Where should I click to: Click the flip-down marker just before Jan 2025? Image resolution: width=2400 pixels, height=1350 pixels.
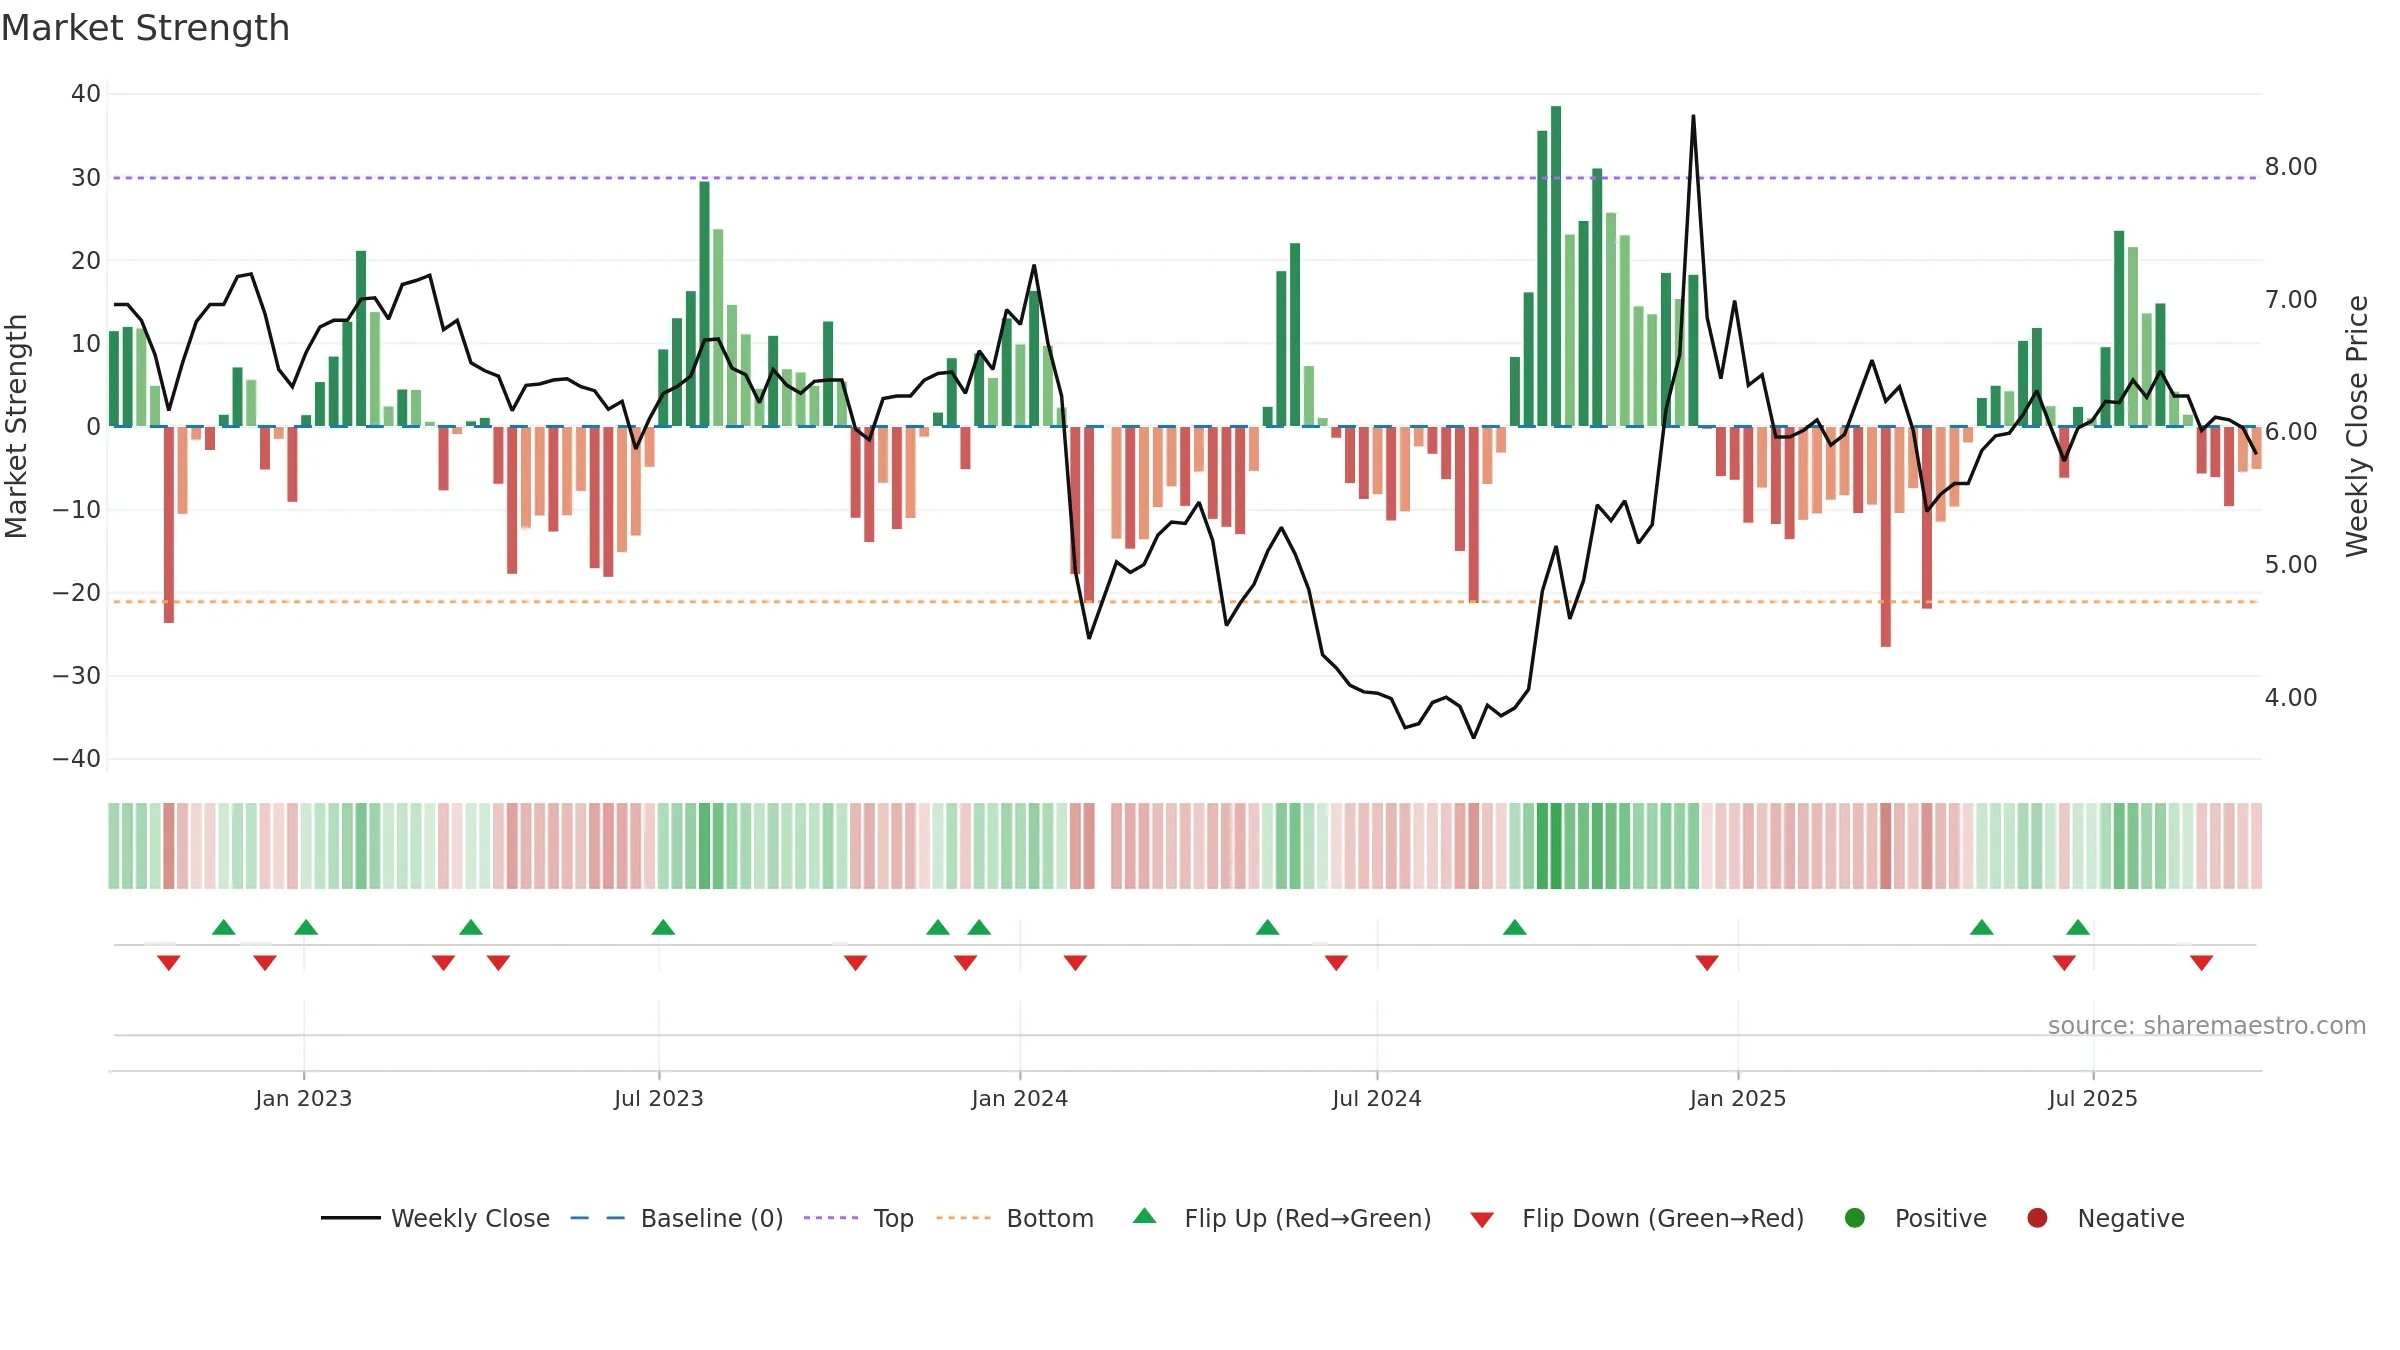pos(1707,963)
